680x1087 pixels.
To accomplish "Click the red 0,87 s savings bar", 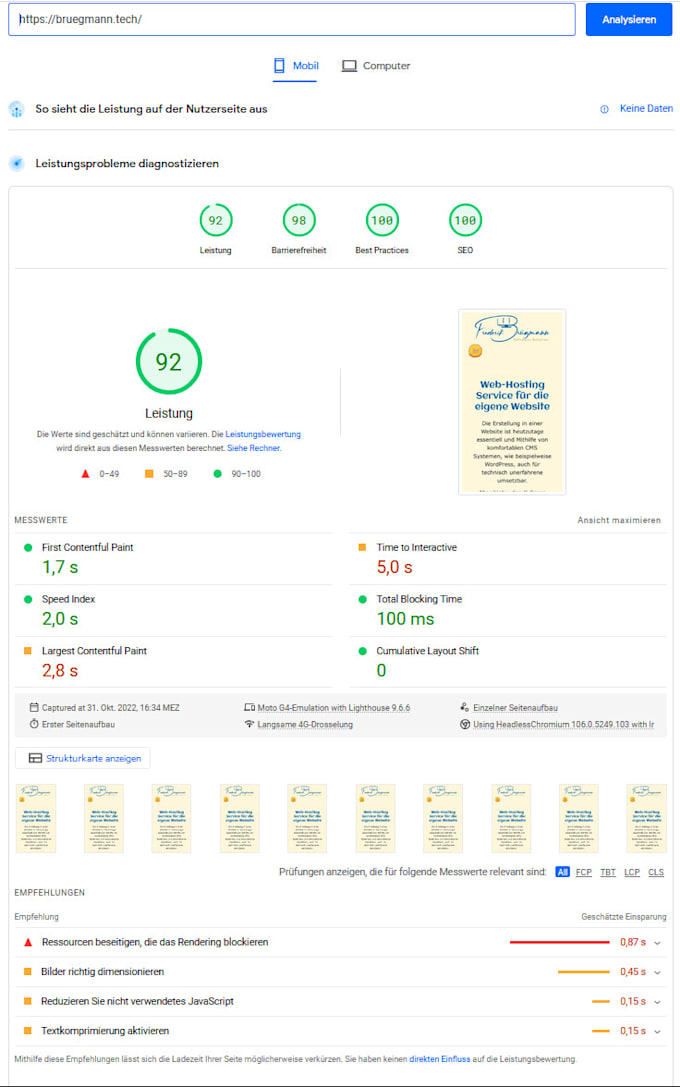I will pos(559,942).
